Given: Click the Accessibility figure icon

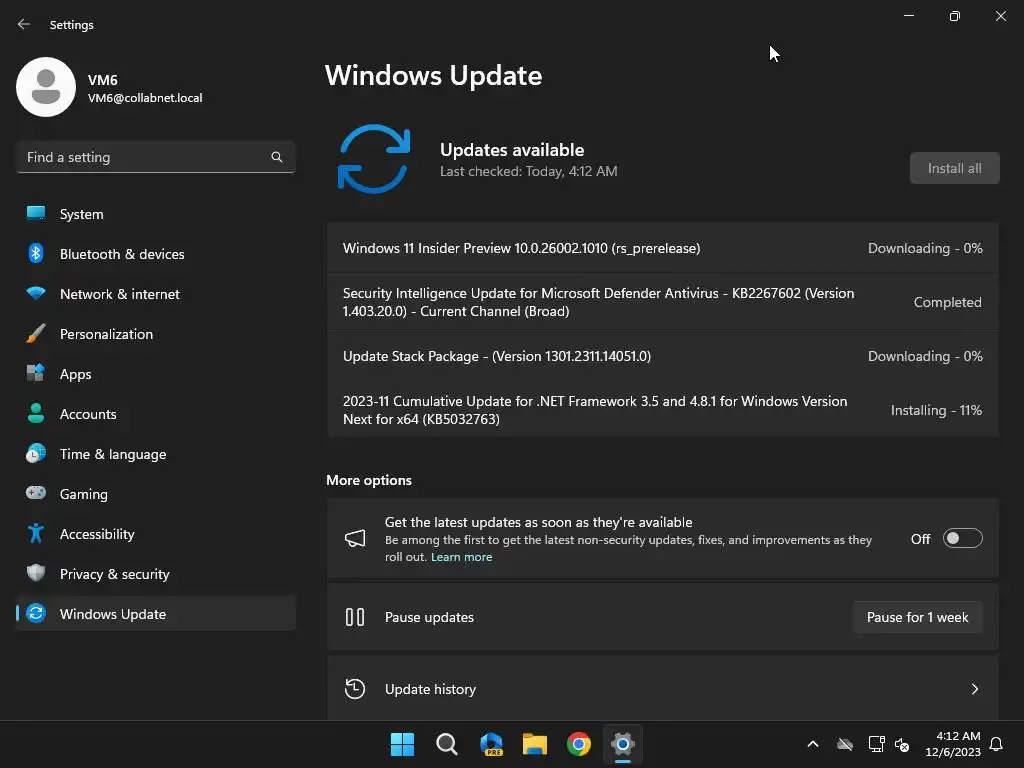Looking at the screenshot, I should (x=36, y=534).
